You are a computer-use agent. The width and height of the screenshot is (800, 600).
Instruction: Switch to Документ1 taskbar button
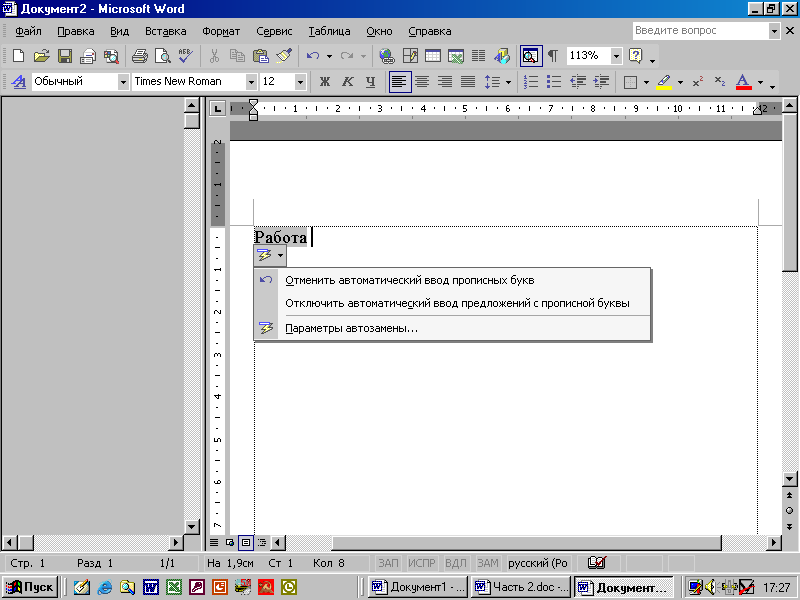[x=418, y=587]
